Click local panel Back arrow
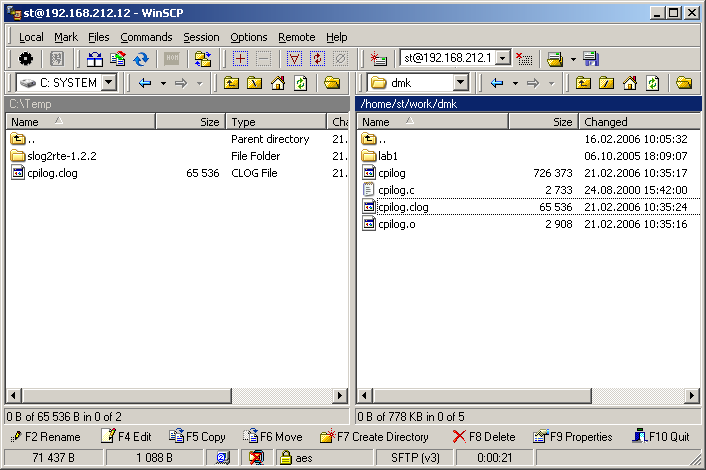The width and height of the screenshot is (706, 470). [145, 83]
